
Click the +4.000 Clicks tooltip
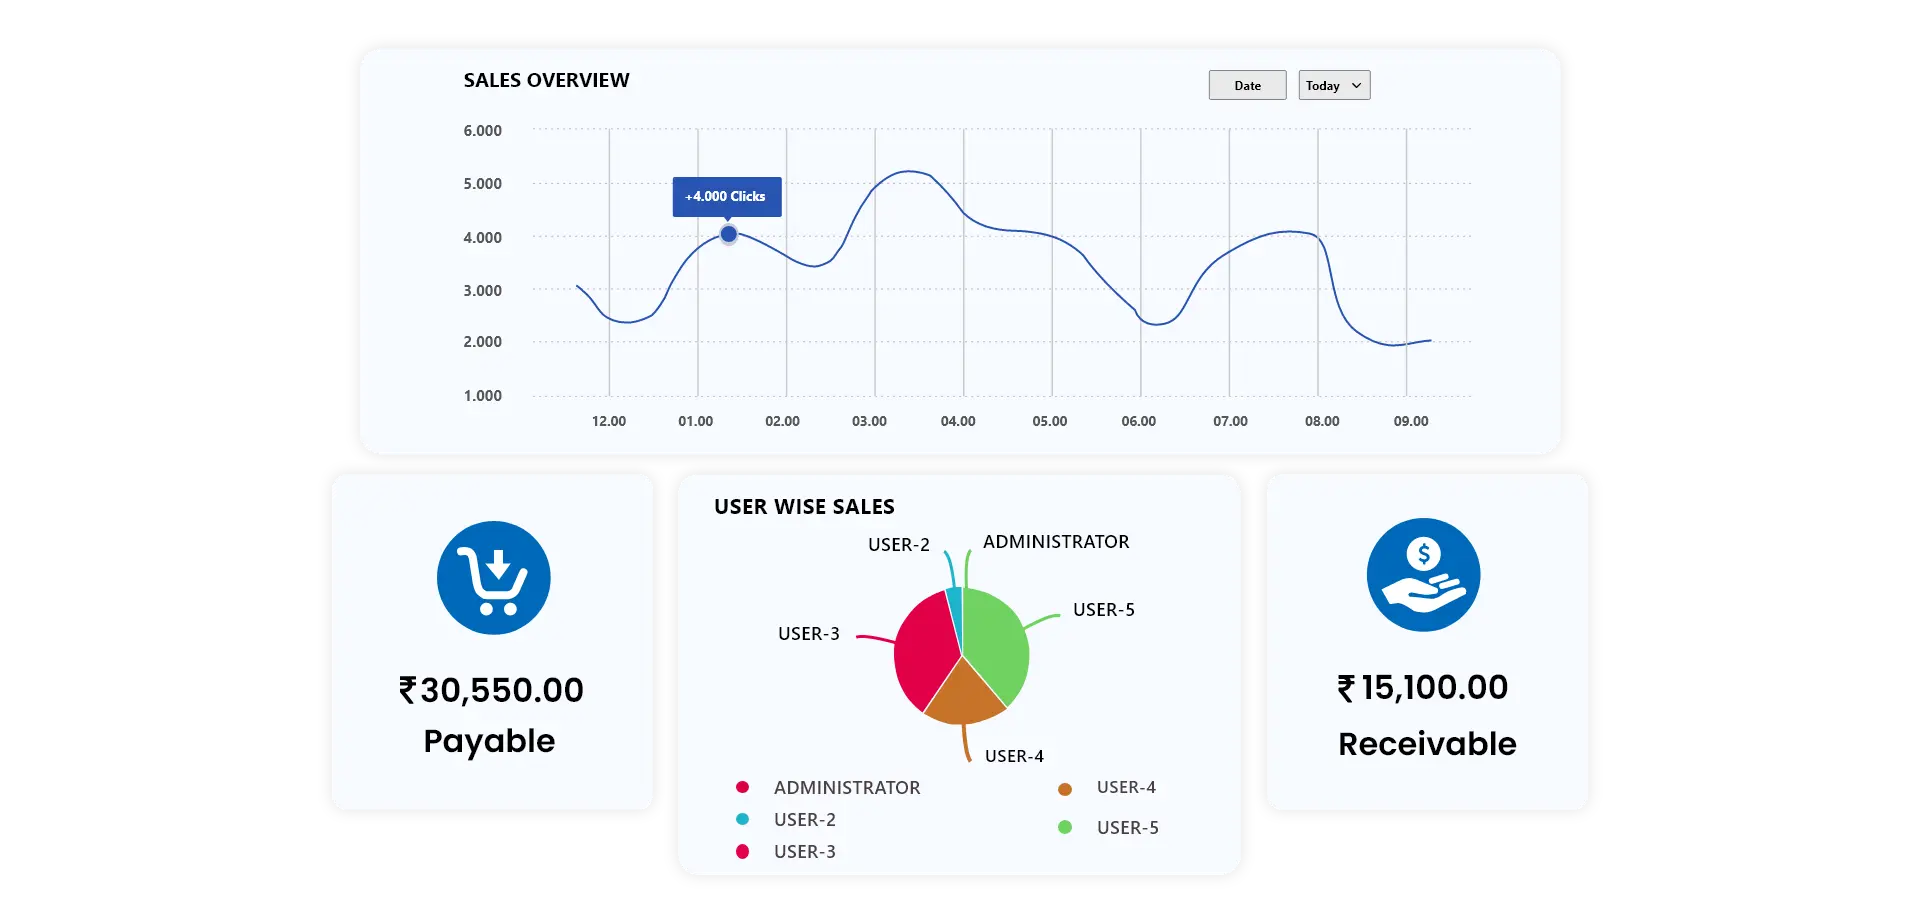click(726, 197)
